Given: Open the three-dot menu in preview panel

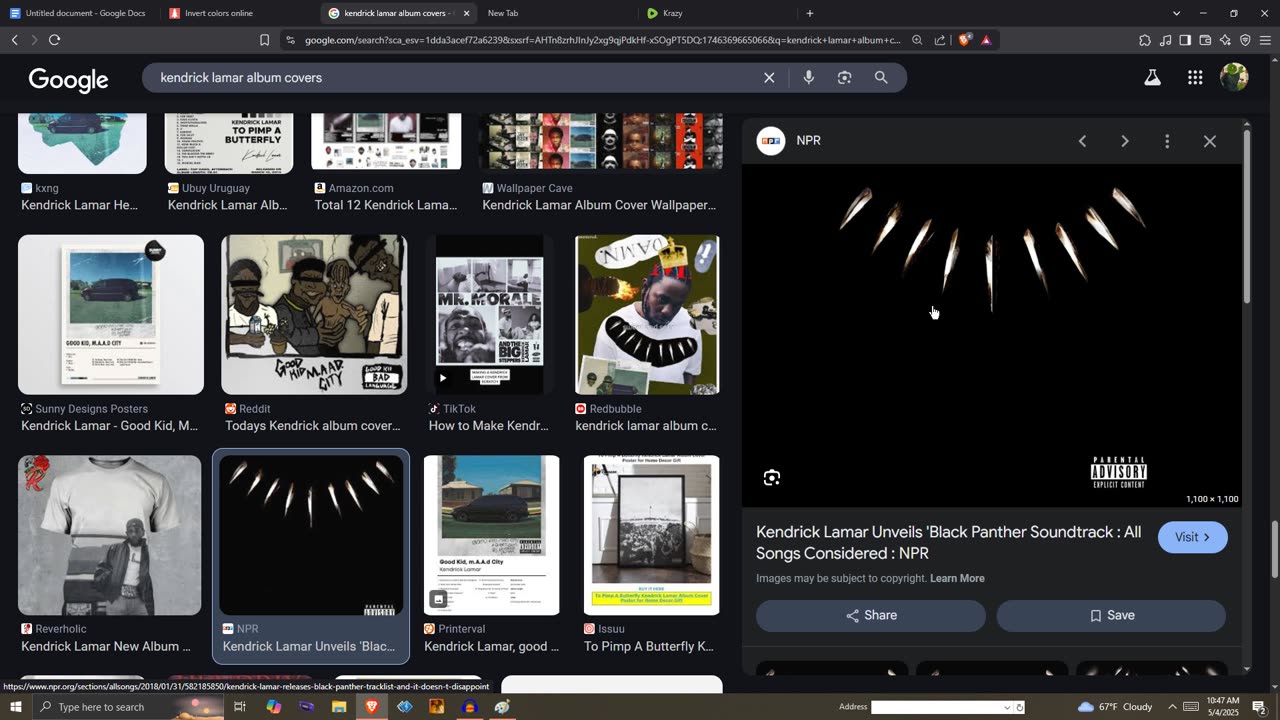Looking at the screenshot, I should coord(1167,141).
